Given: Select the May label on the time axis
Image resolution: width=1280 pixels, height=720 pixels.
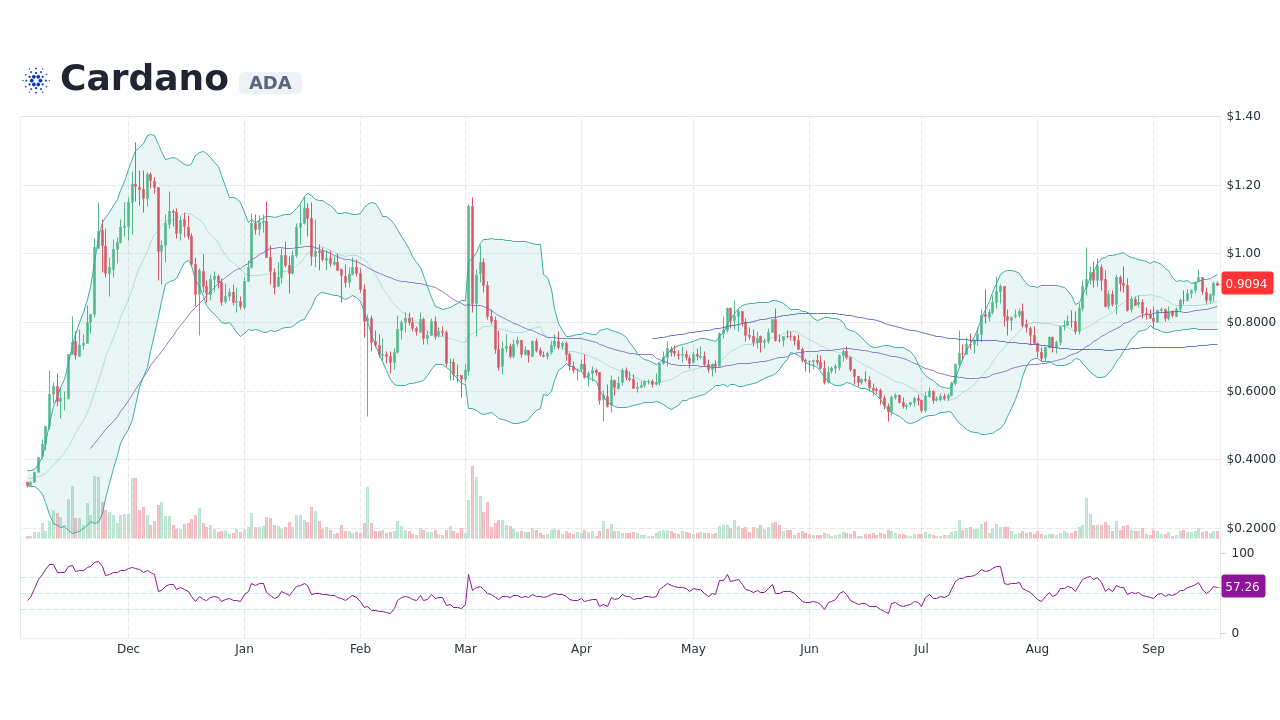Looking at the screenshot, I should [x=693, y=649].
